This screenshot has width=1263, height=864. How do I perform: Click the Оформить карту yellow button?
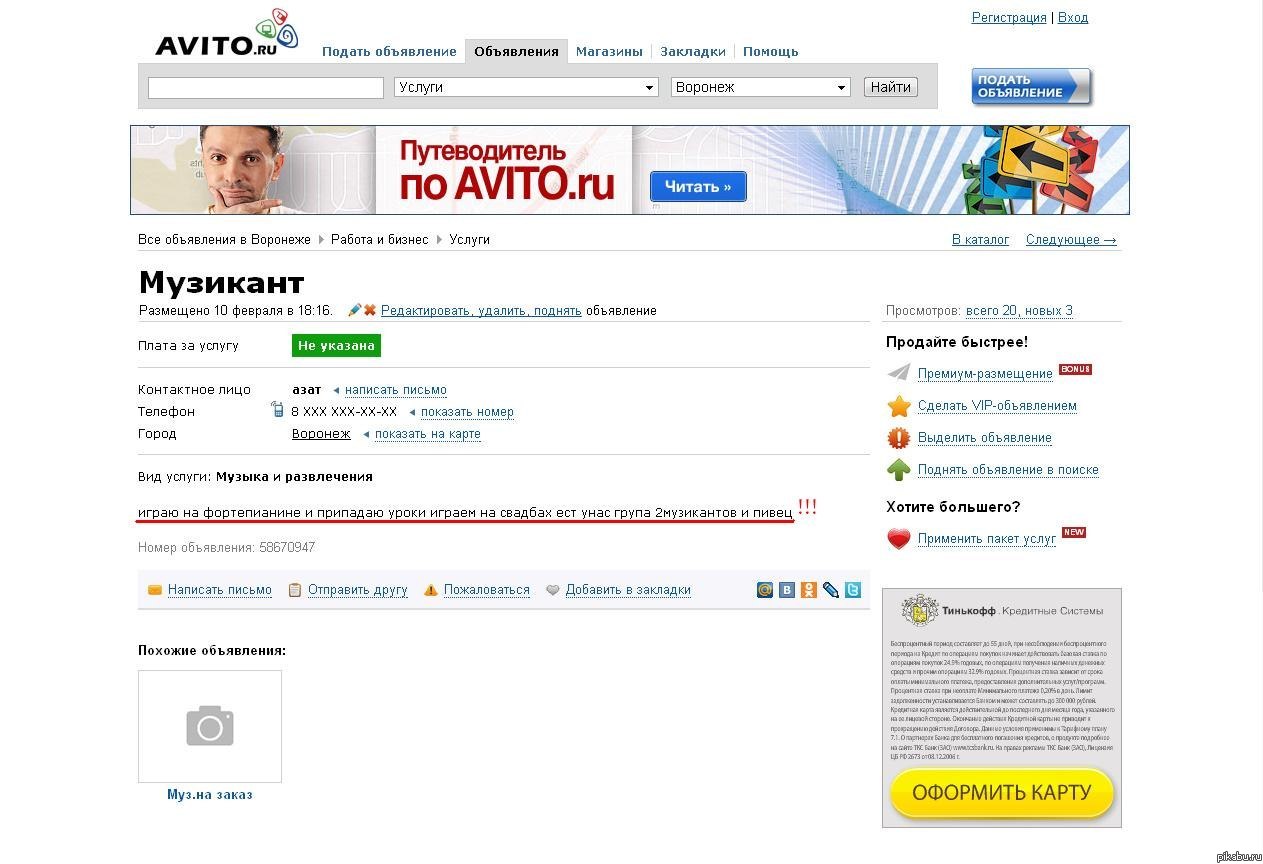pyautogui.click(x=1001, y=793)
